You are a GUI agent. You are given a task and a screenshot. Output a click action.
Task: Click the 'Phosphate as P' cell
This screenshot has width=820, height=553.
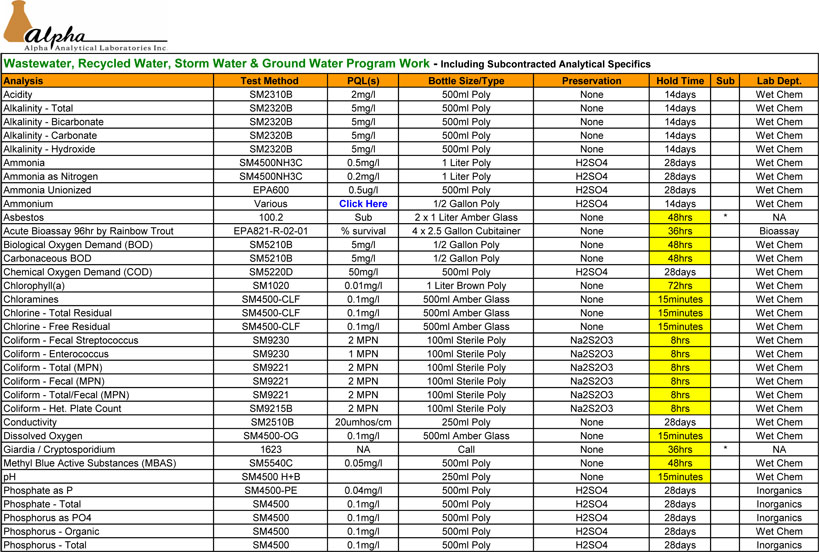[107, 490]
